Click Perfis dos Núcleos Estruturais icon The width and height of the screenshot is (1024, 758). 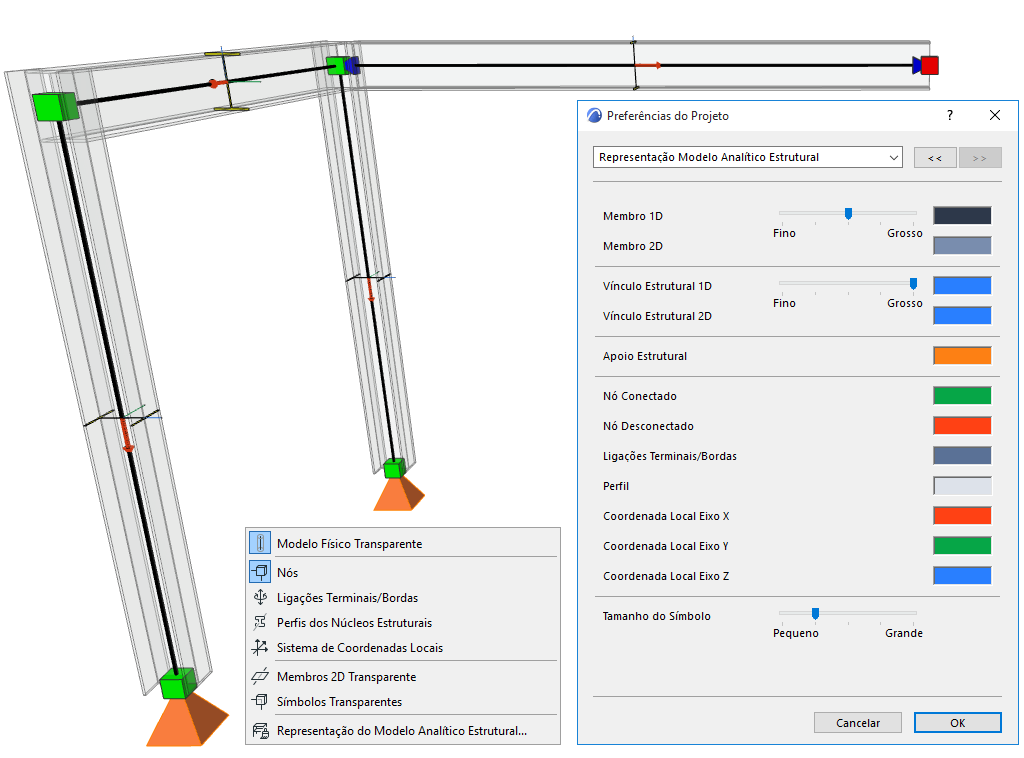(260, 622)
